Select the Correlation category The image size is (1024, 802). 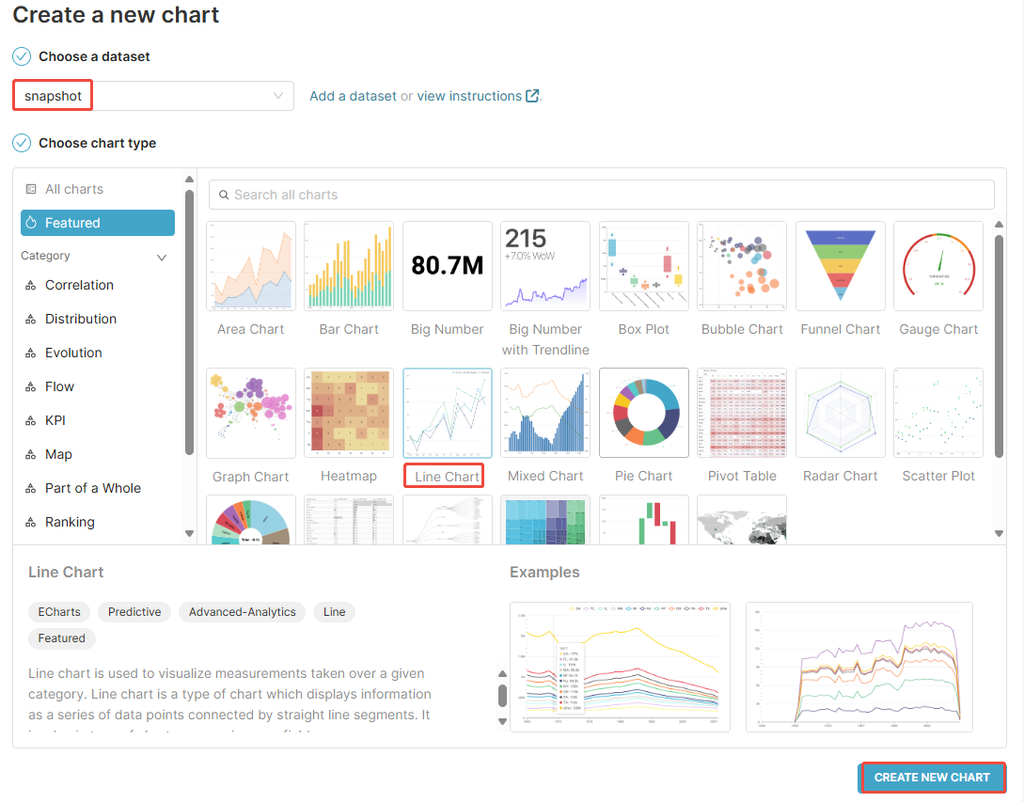(79, 285)
